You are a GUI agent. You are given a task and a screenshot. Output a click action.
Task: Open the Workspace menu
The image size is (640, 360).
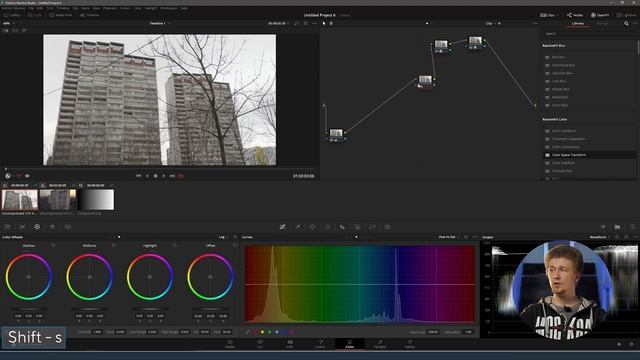click(x=169, y=8)
